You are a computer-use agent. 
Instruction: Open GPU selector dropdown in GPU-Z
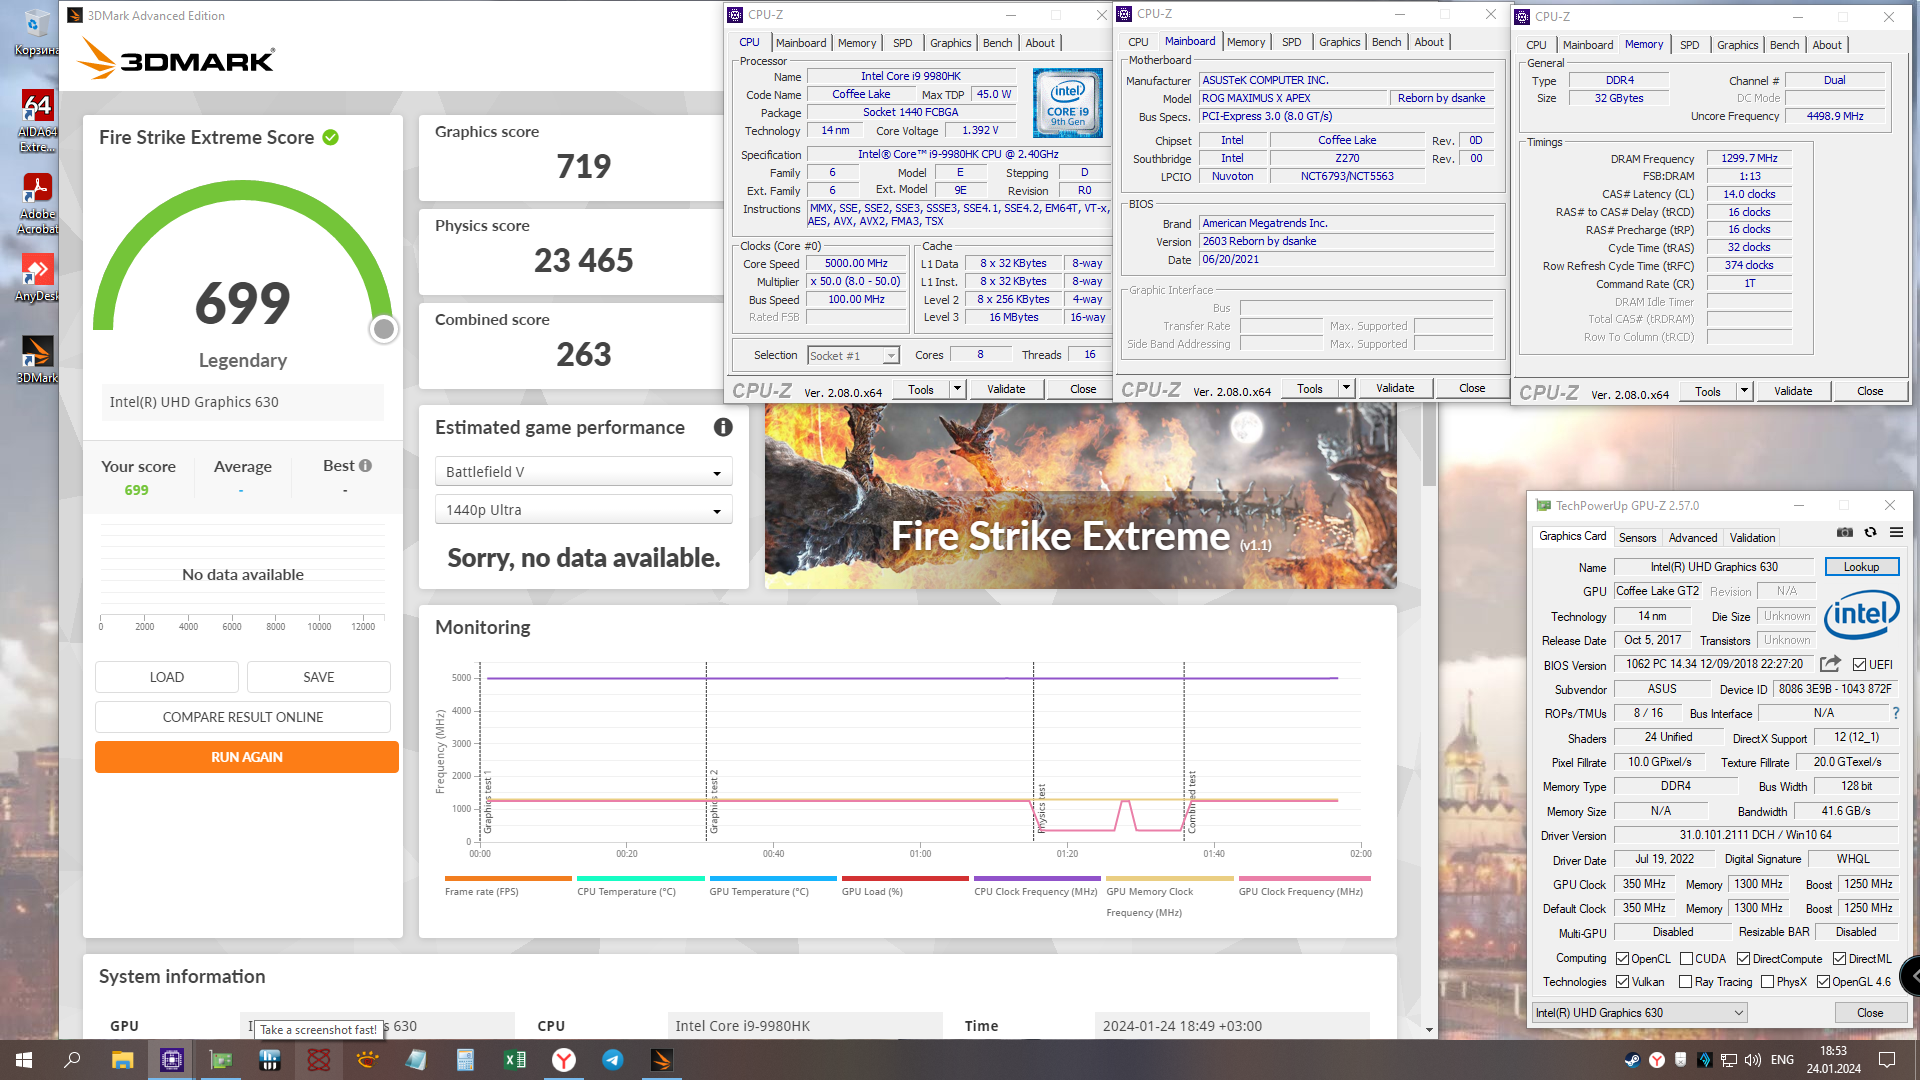click(x=1639, y=1013)
